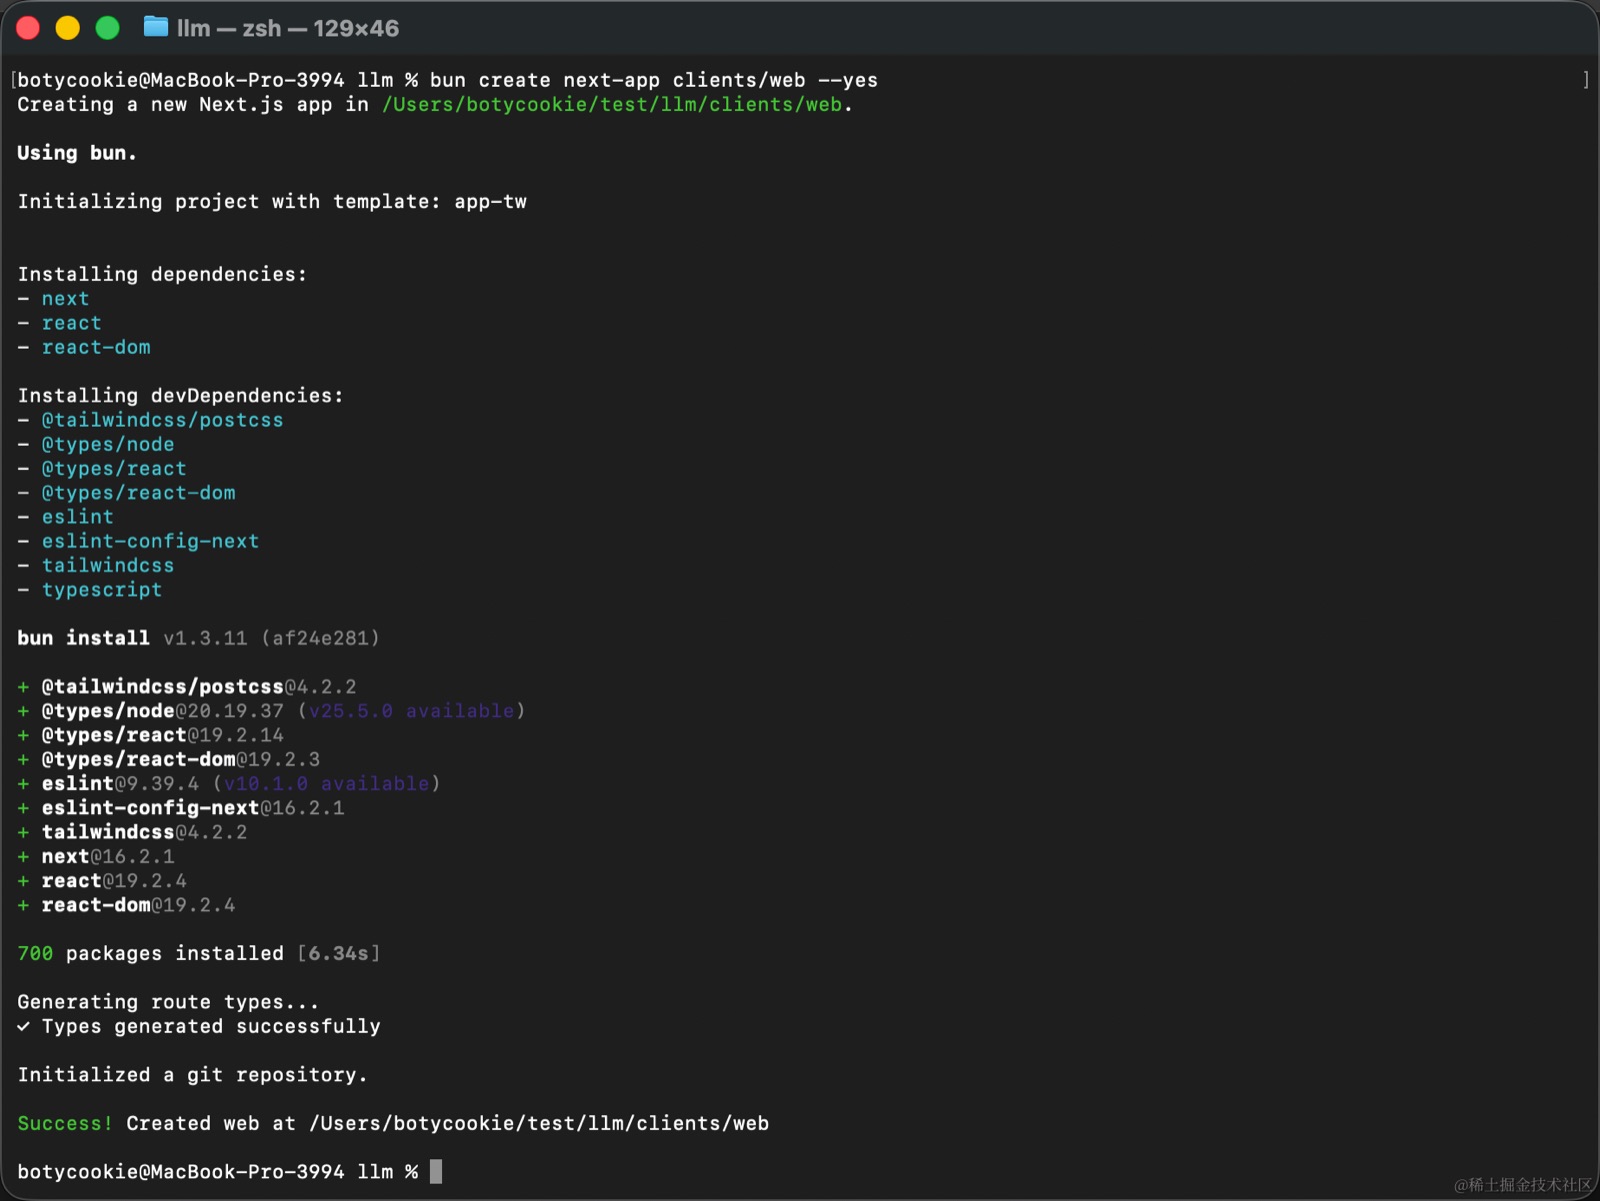Click the command 'bun create next-app clients/web --yes'
Screen dimensions: 1600x1201
tap(654, 80)
